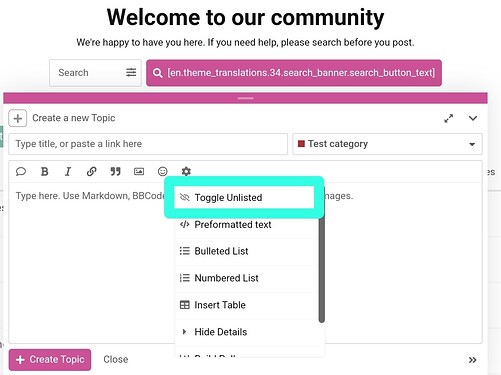Click the topic title input field

(148, 144)
